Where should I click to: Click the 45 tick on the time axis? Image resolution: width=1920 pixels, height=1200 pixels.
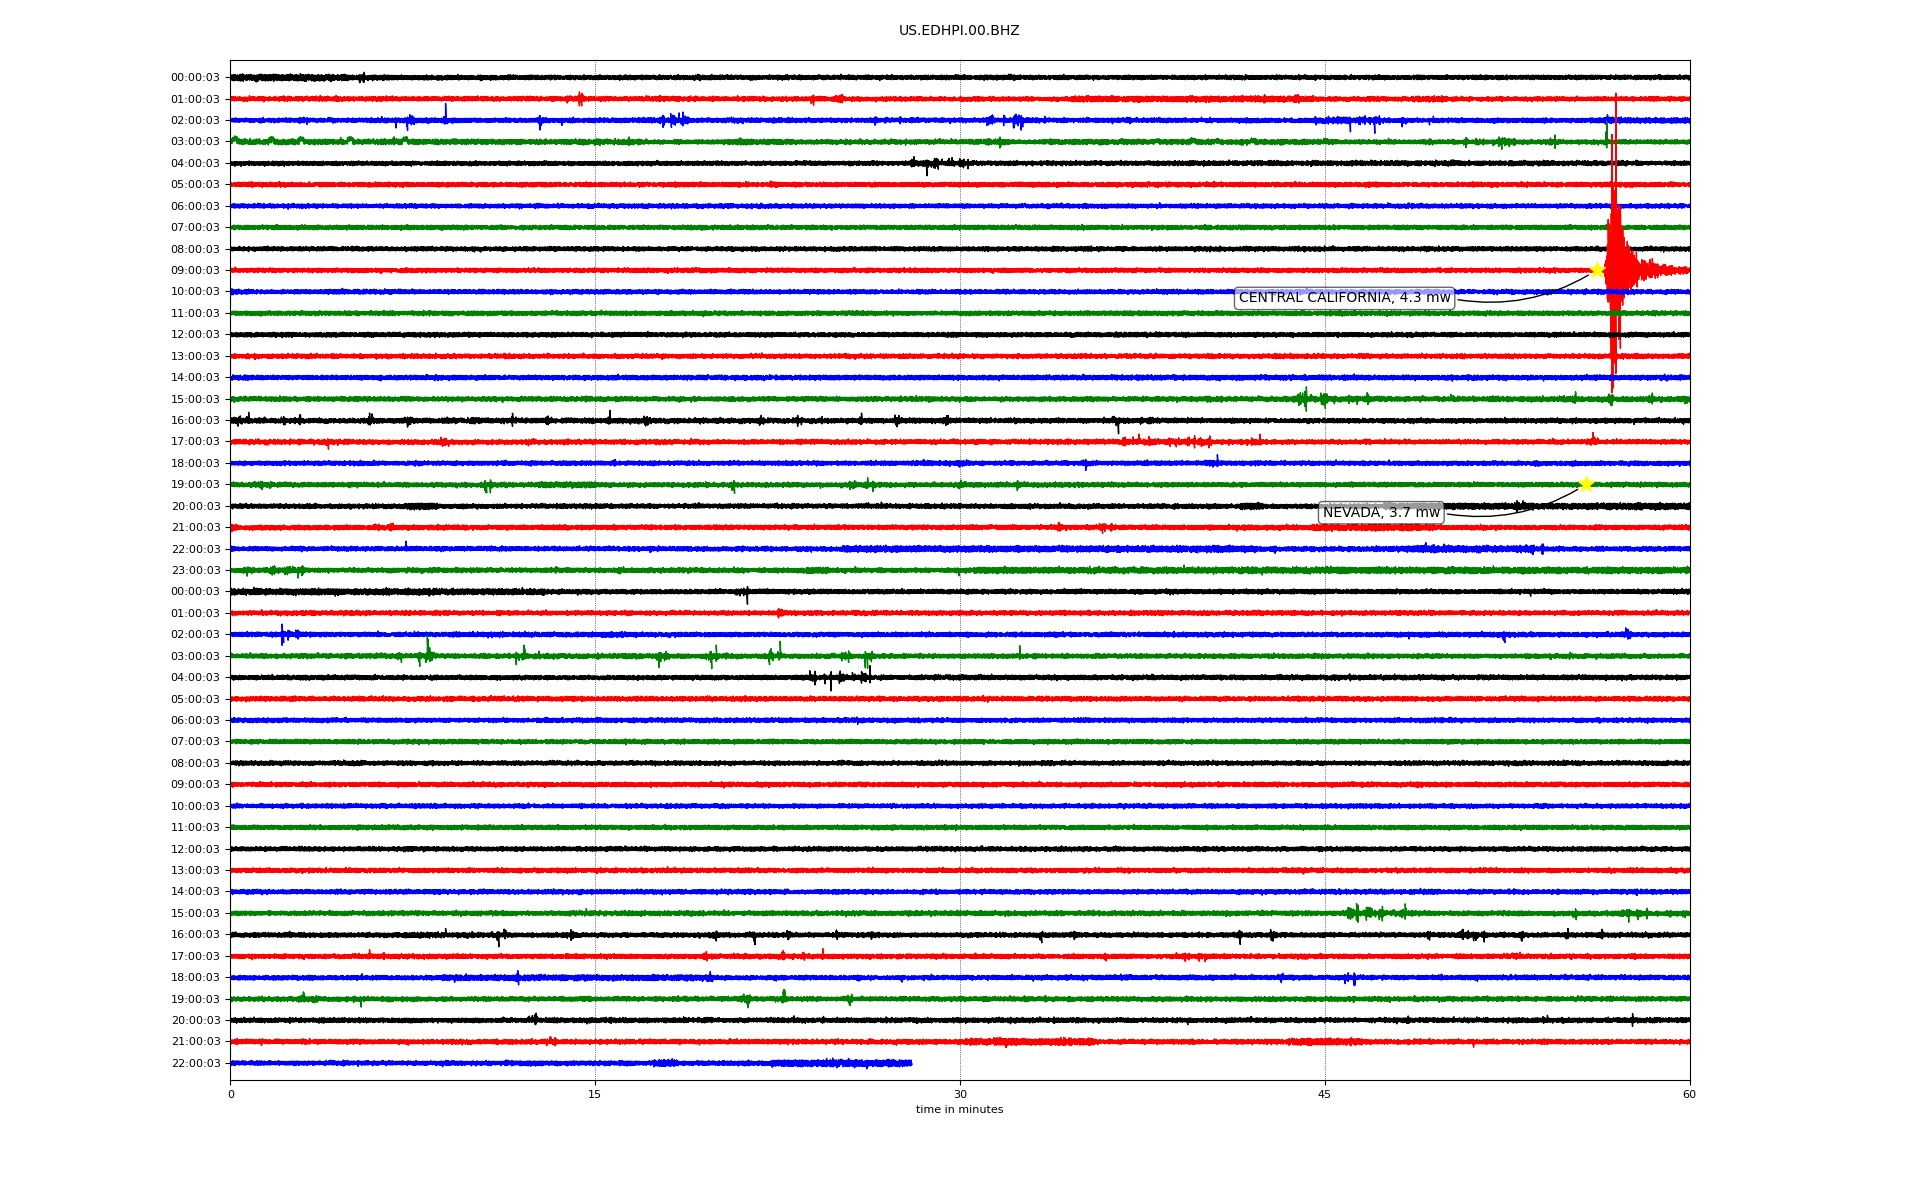click(1325, 1094)
